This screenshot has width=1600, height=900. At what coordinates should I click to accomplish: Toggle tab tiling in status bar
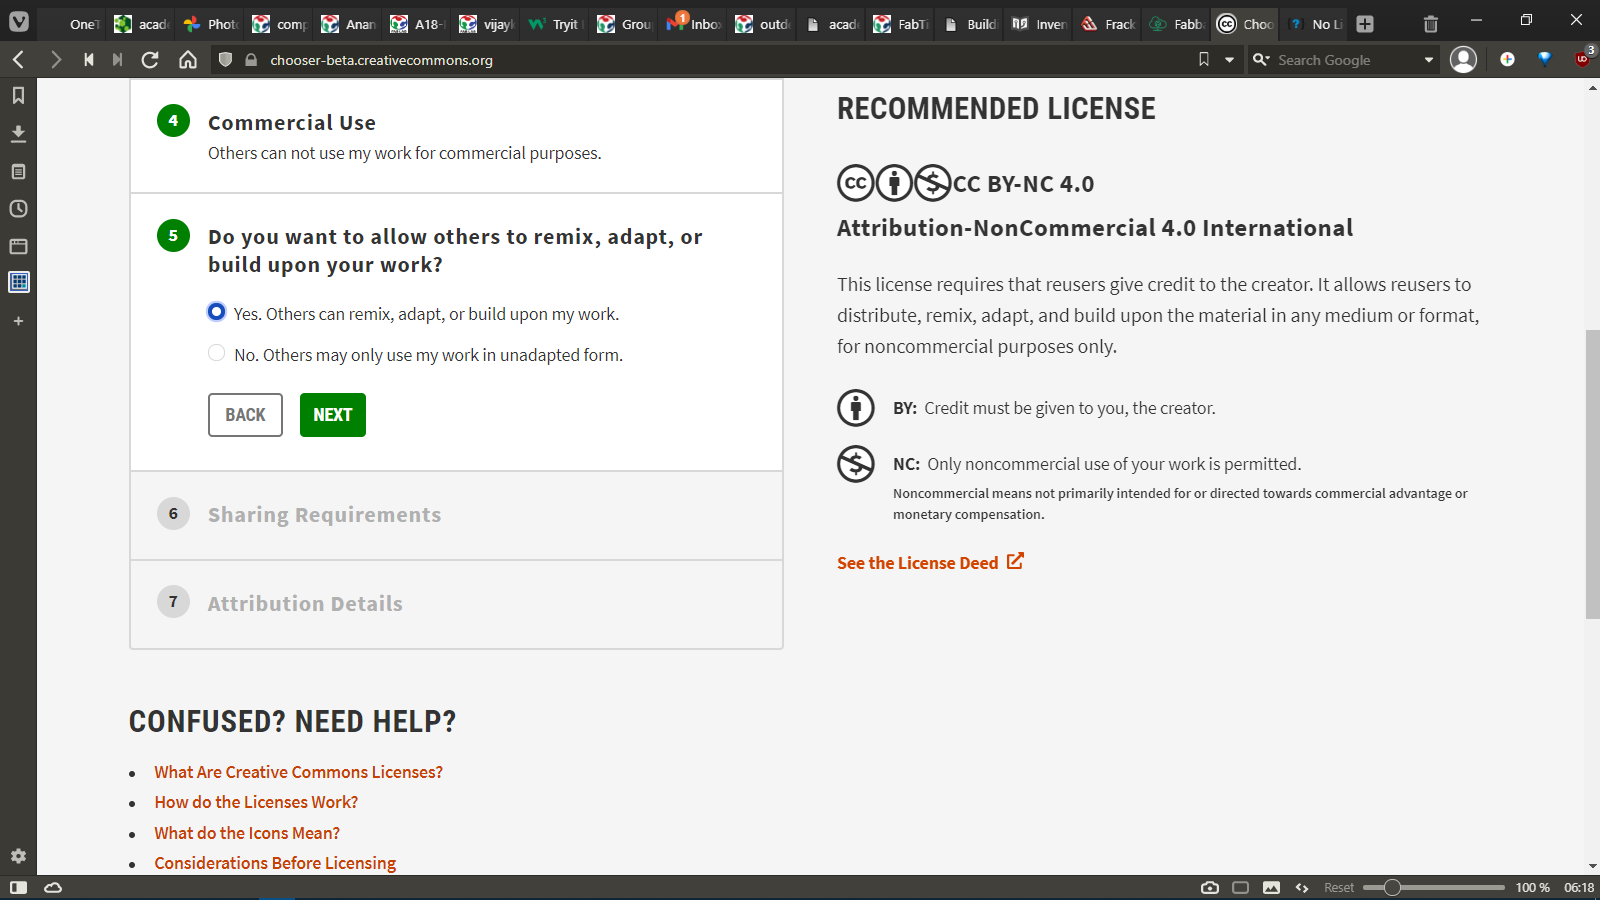(x=1241, y=887)
